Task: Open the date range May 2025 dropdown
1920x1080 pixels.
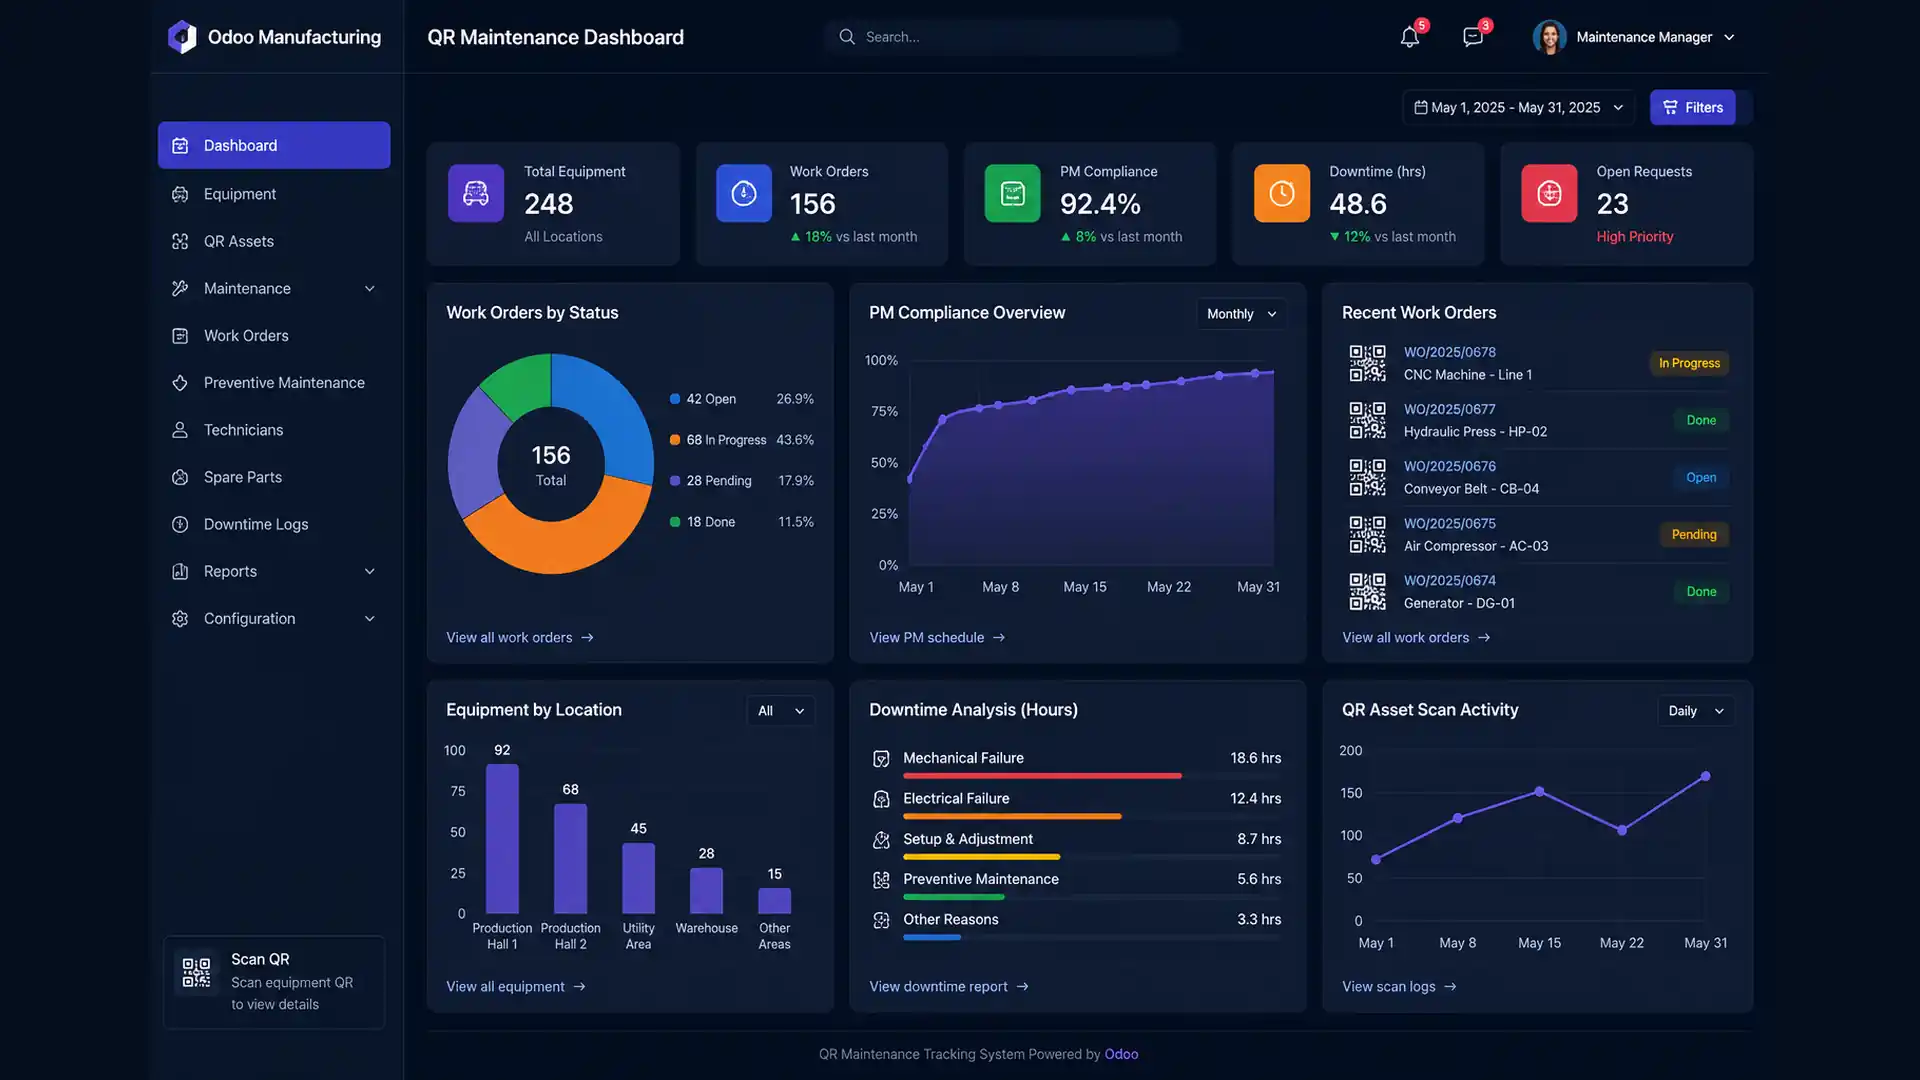Action: (x=1518, y=107)
